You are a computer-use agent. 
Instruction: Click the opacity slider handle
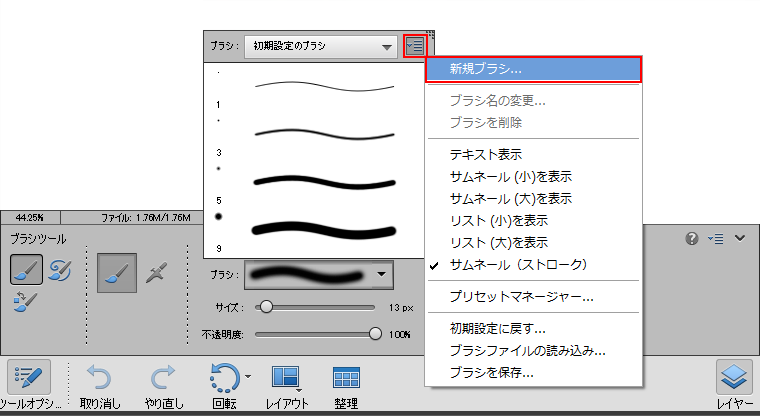coord(375,334)
